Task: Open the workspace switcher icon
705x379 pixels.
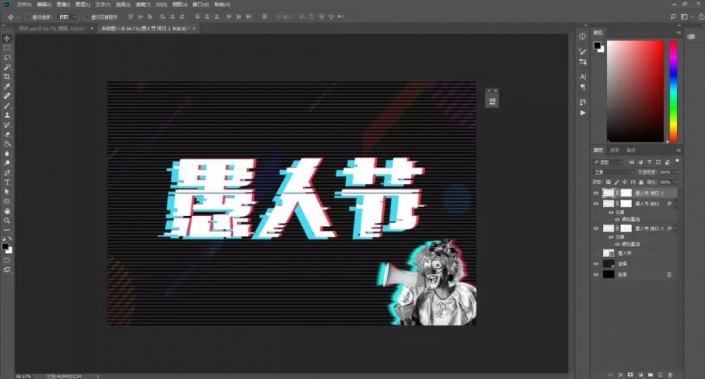Action: pyautogui.click(x=684, y=17)
